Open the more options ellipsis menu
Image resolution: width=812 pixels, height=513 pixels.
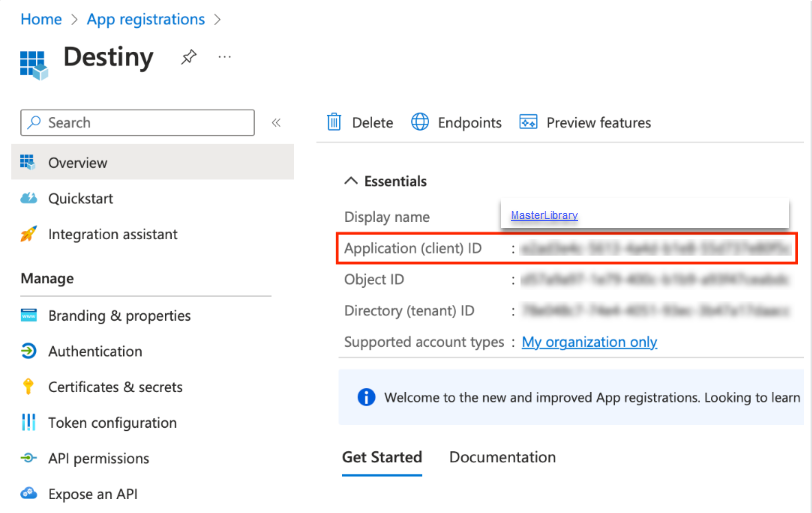[x=225, y=56]
